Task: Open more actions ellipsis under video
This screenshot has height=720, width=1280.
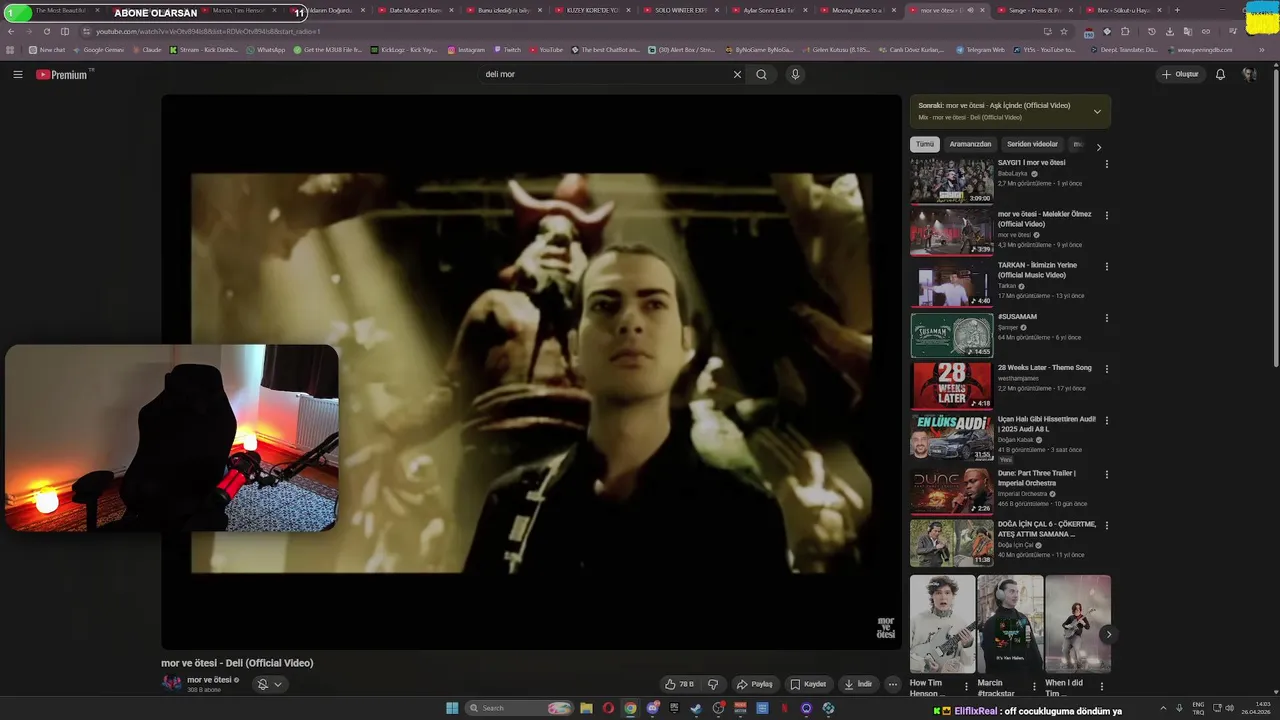Action: coord(893,684)
